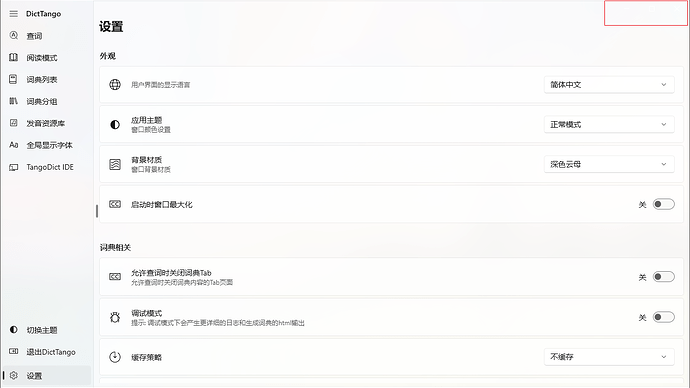Click the 背景材质 setting title

pyautogui.click(x=147, y=160)
